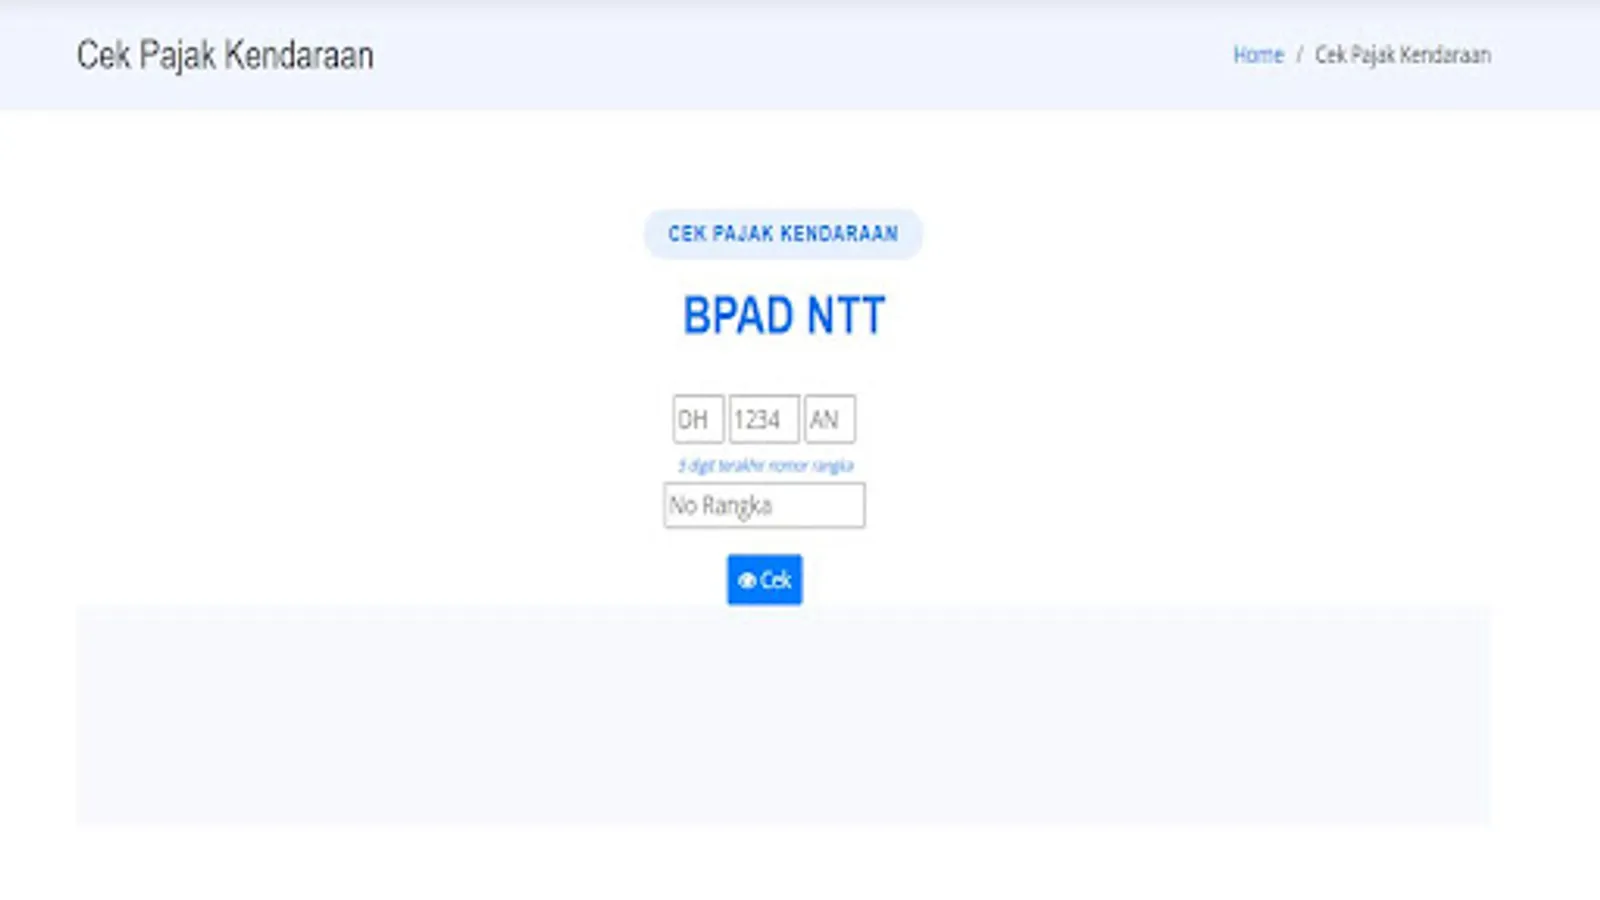Click the hint text about nomor rangka digits
This screenshot has height=900, width=1600.
766,465
